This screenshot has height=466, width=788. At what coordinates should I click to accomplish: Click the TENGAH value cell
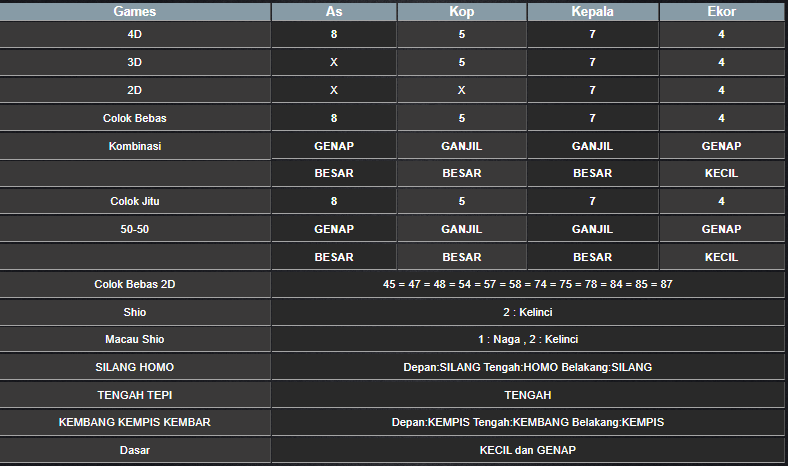coord(528,395)
